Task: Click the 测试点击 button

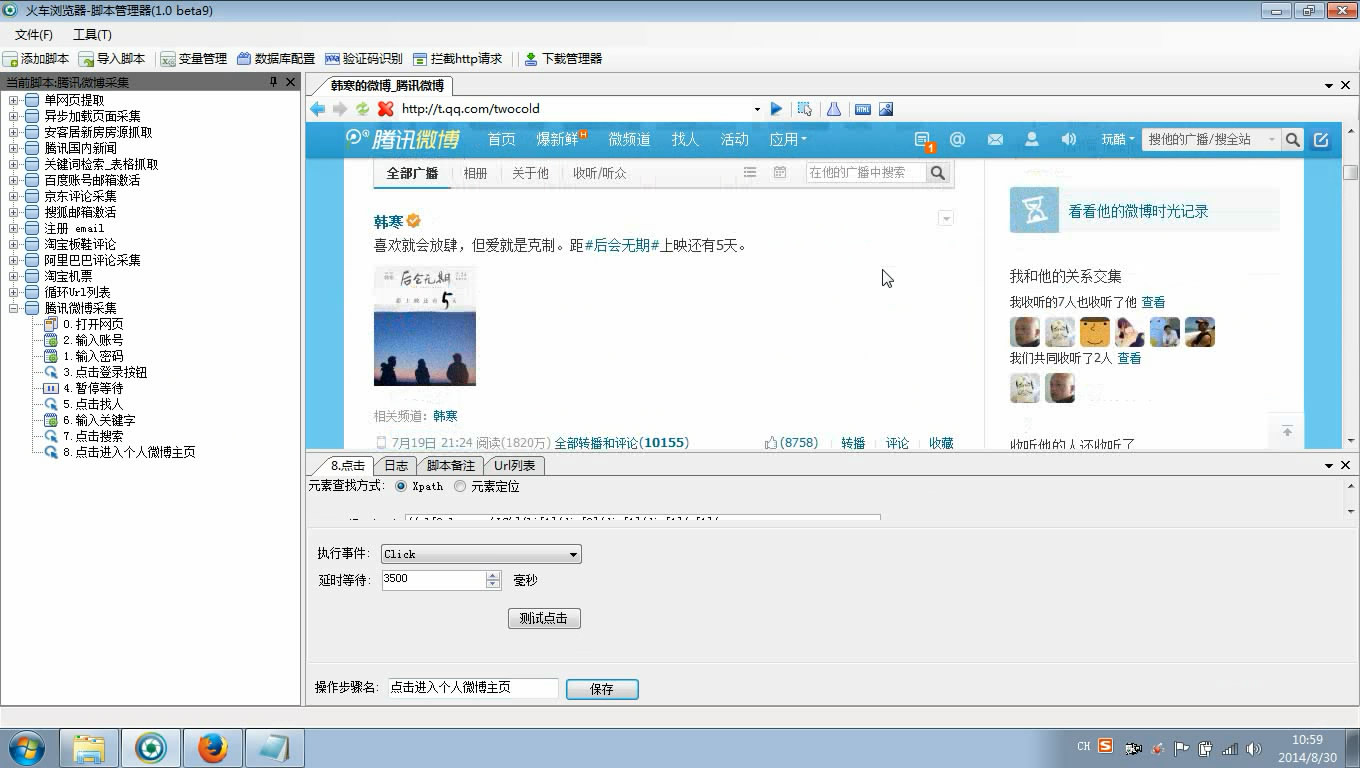Action: point(544,618)
